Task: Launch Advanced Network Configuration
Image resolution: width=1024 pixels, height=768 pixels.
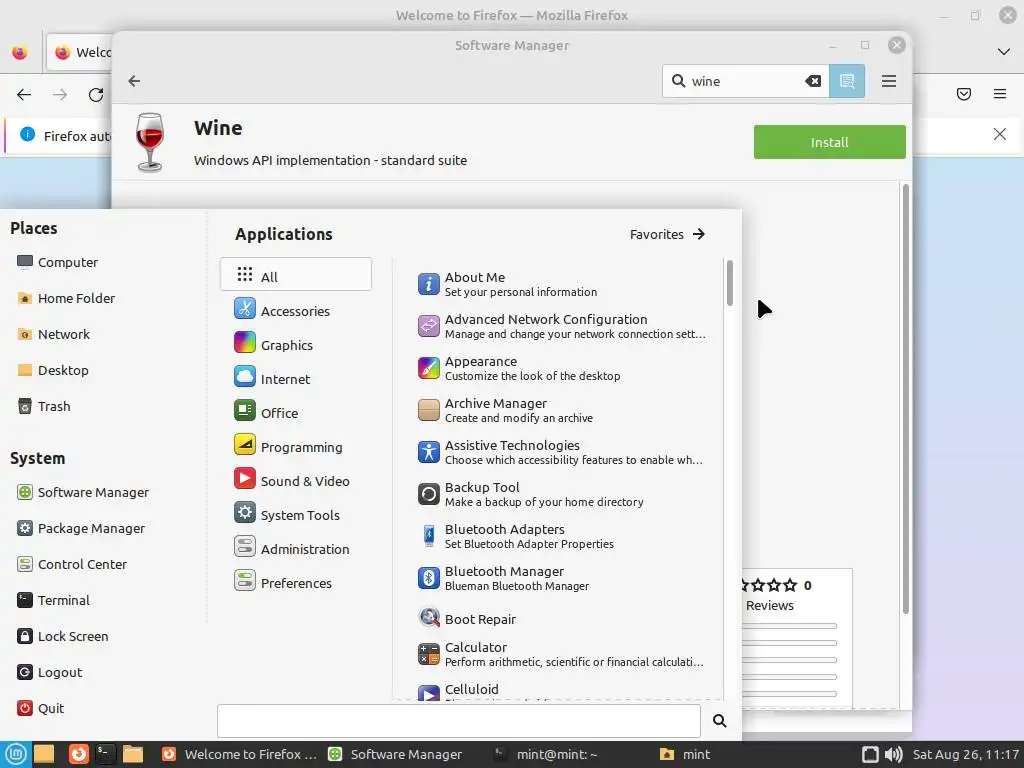Action: [x=562, y=326]
